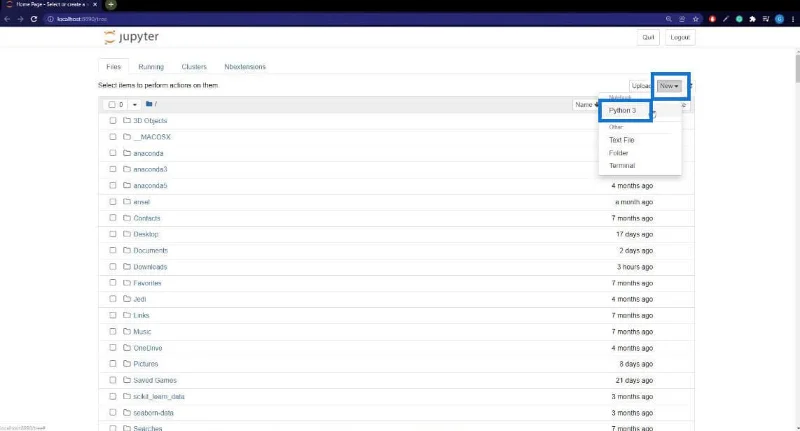Click the folder icon next to seaborn-data
The height and width of the screenshot is (431, 800).
127,413
